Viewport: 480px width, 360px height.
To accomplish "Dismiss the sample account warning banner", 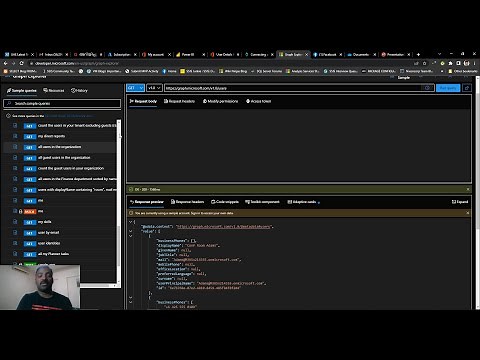I will point(467,213).
